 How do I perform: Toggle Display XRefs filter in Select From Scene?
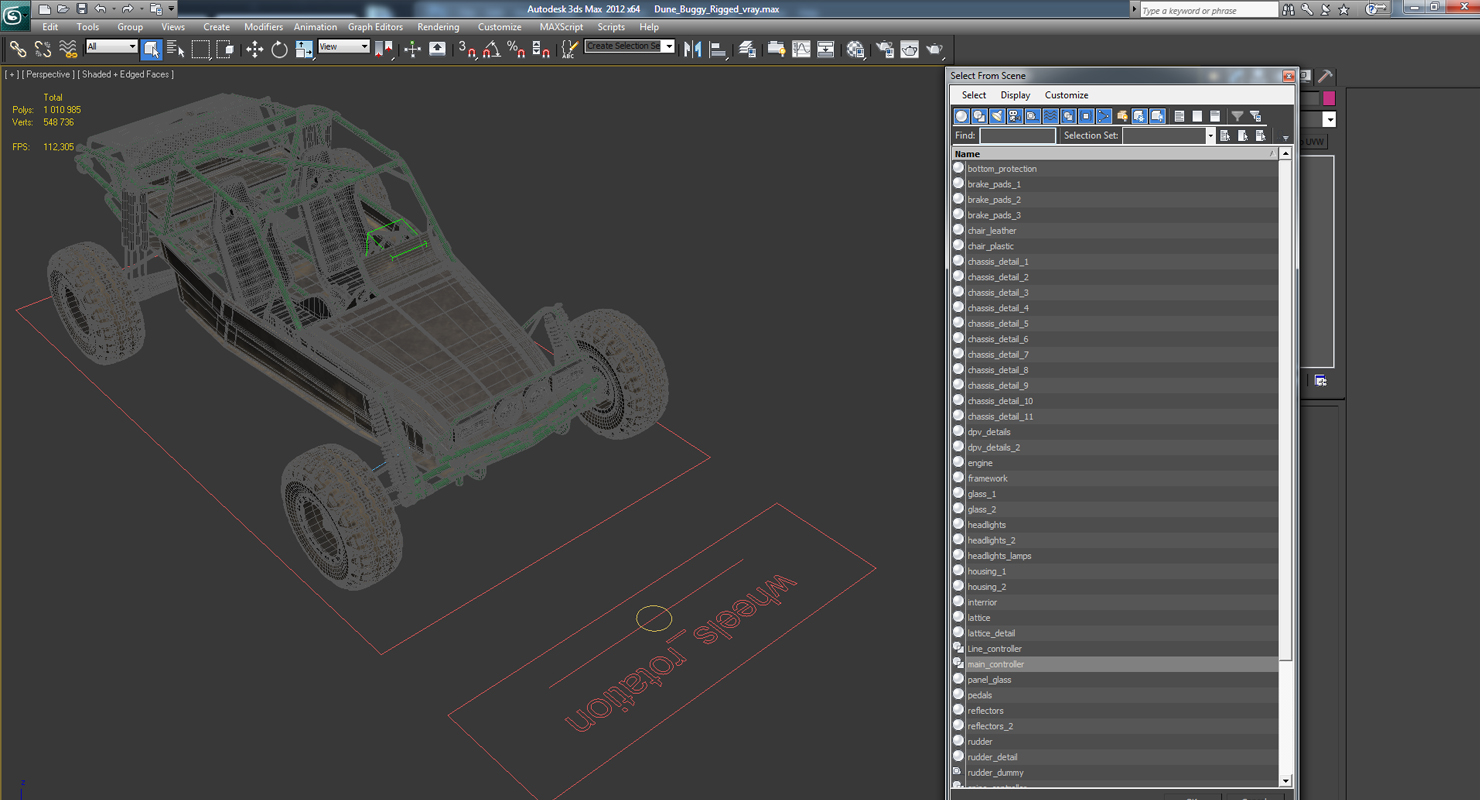(1086, 116)
